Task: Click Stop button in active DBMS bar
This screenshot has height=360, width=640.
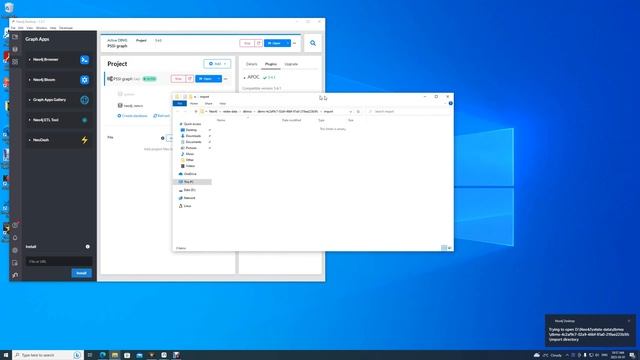Action: coord(247,43)
